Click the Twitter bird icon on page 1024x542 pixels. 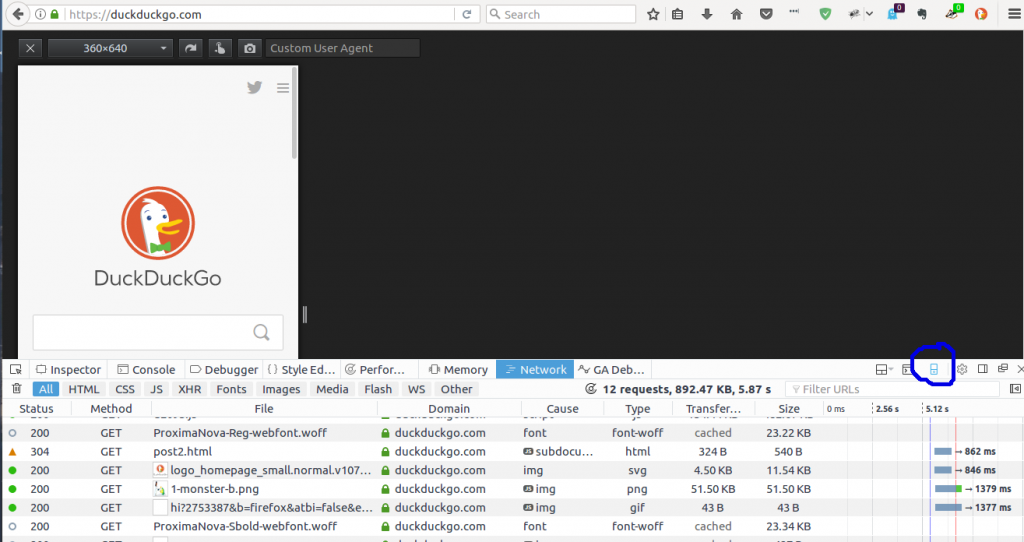255,87
